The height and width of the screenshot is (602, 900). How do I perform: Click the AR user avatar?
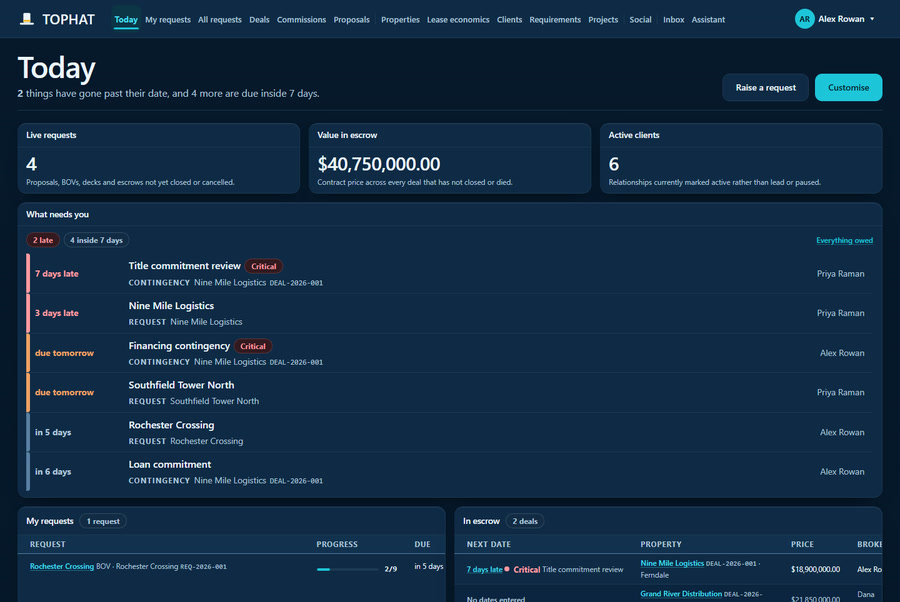point(804,19)
